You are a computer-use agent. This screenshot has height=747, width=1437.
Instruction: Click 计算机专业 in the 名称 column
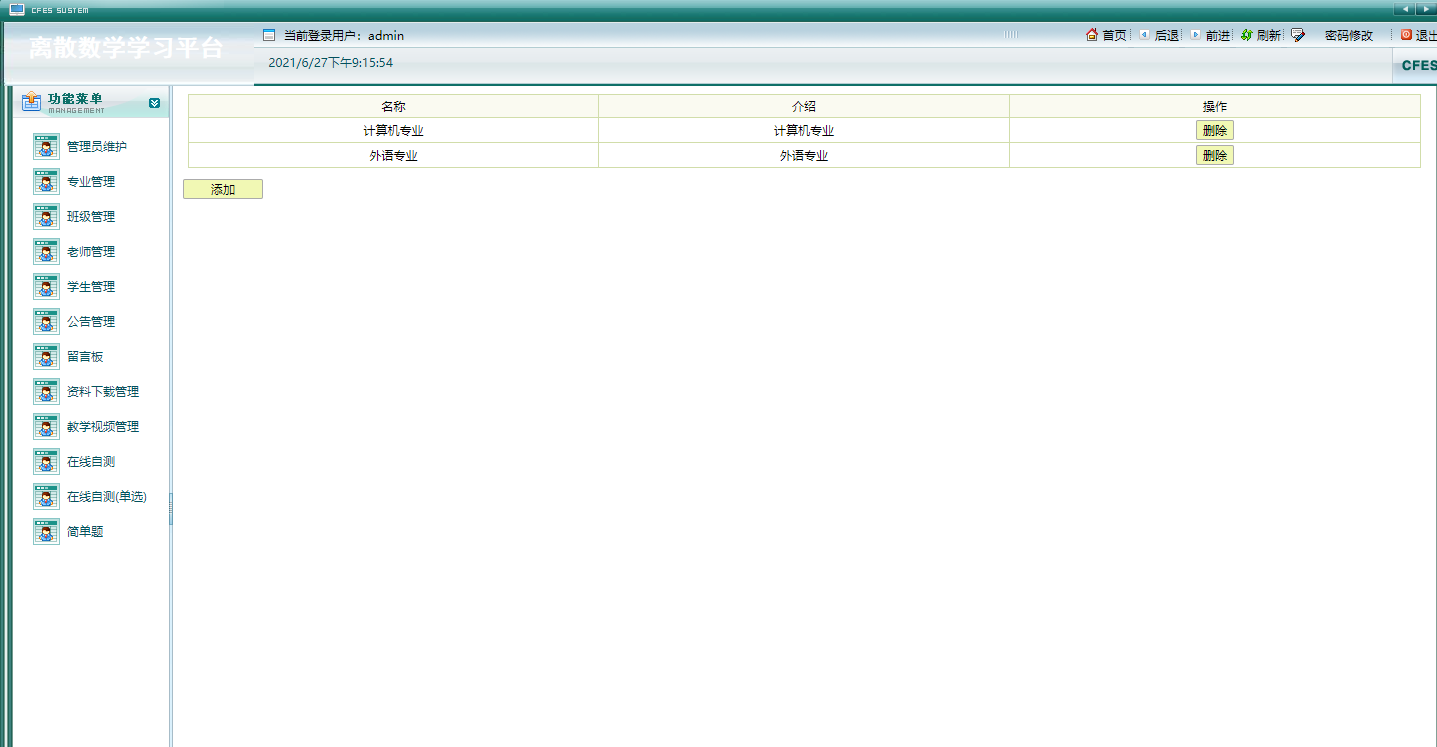click(393, 131)
